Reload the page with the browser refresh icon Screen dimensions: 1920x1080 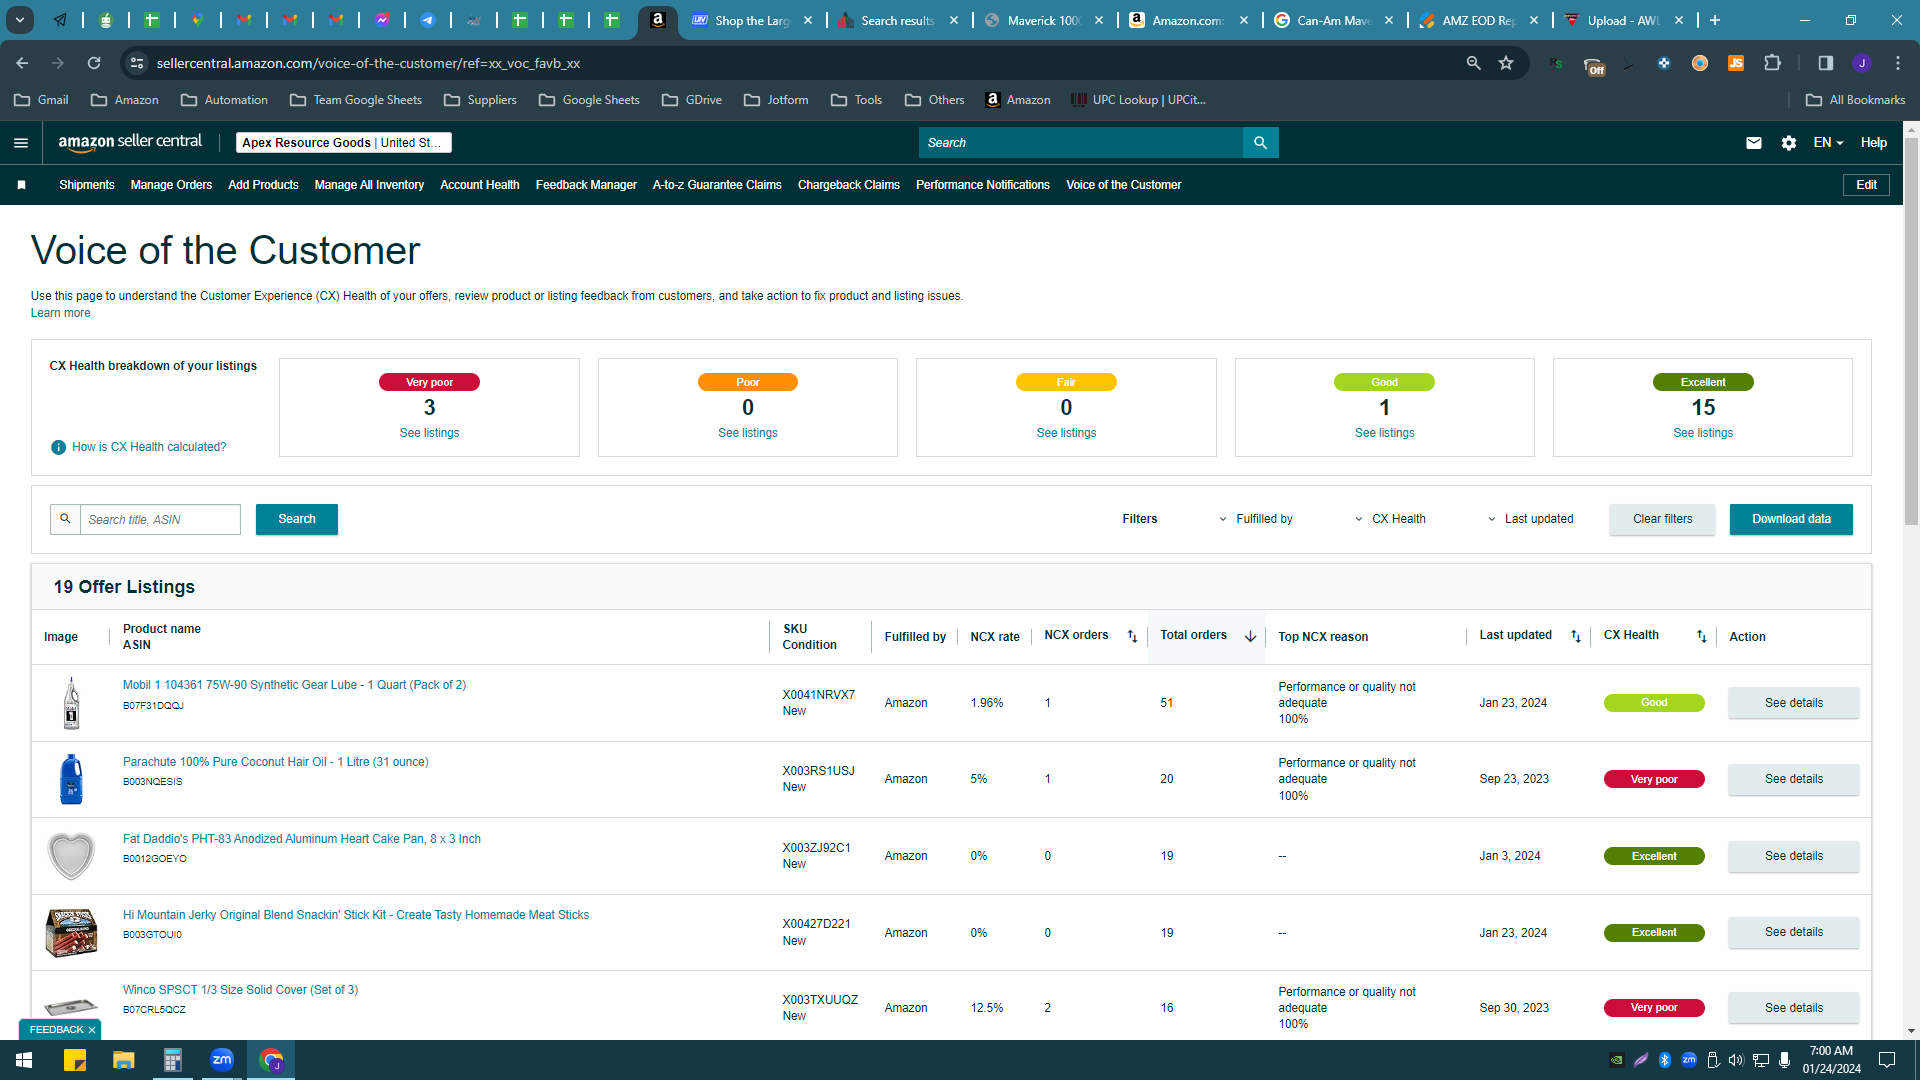coord(94,63)
